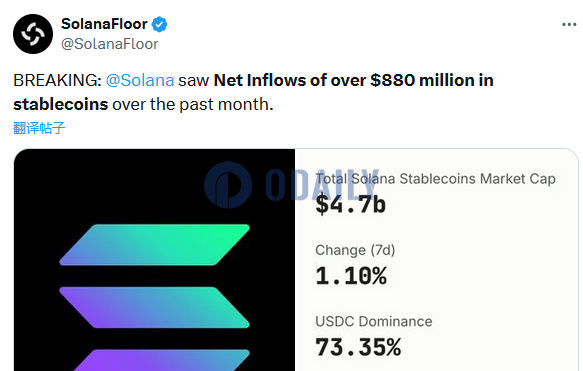The width and height of the screenshot is (583, 371).
Task: Open the @SolanaFloor handle link
Action: coord(110,44)
